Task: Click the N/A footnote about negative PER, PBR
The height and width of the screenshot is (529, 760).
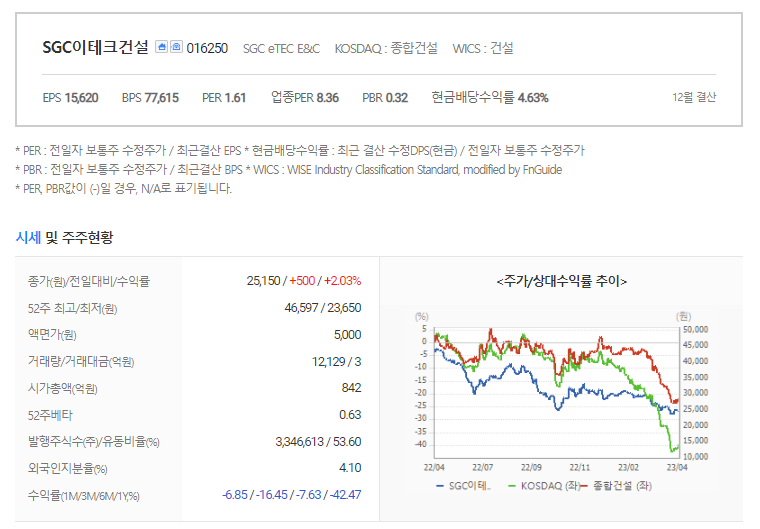Action: [124, 189]
